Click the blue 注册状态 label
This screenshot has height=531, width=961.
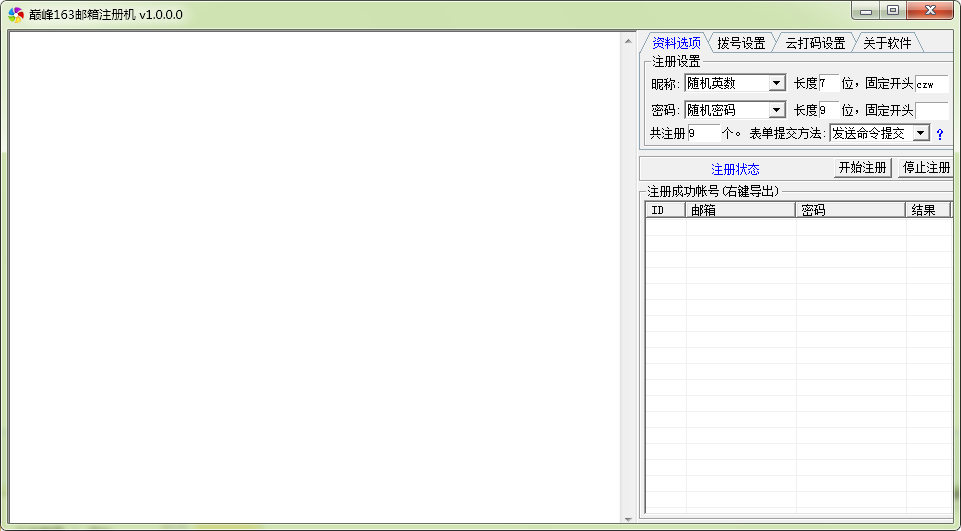(735, 169)
